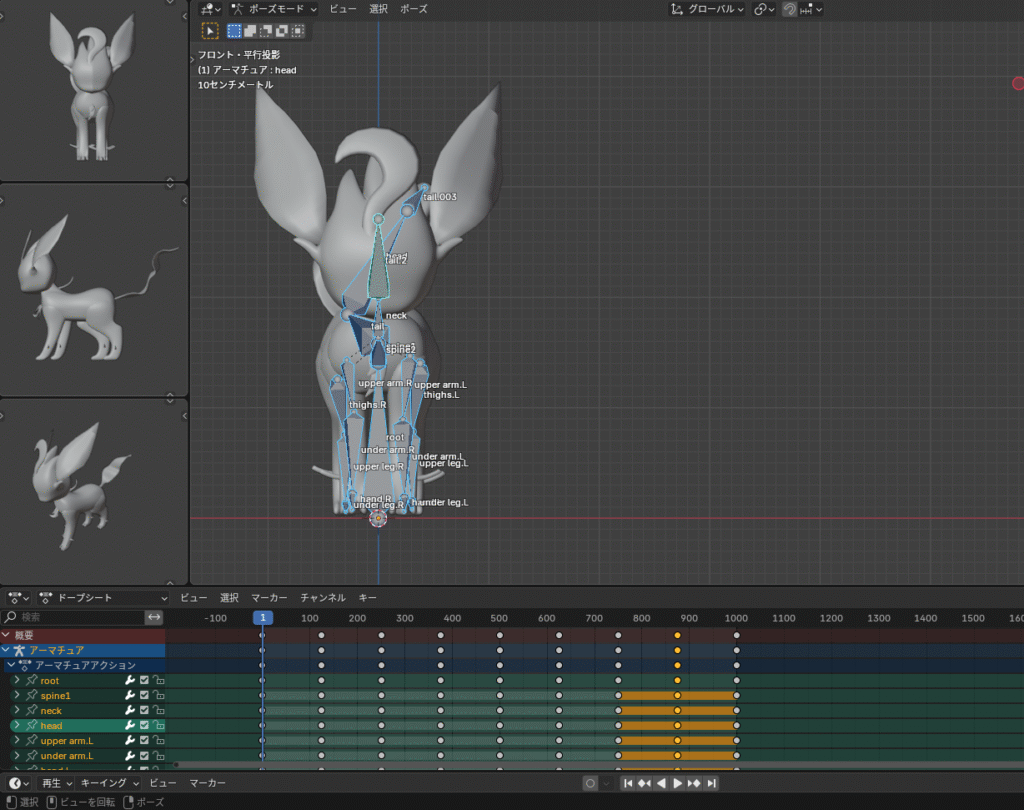Click the play animation button
The height and width of the screenshot is (810, 1024).
pyautogui.click(x=677, y=783)
